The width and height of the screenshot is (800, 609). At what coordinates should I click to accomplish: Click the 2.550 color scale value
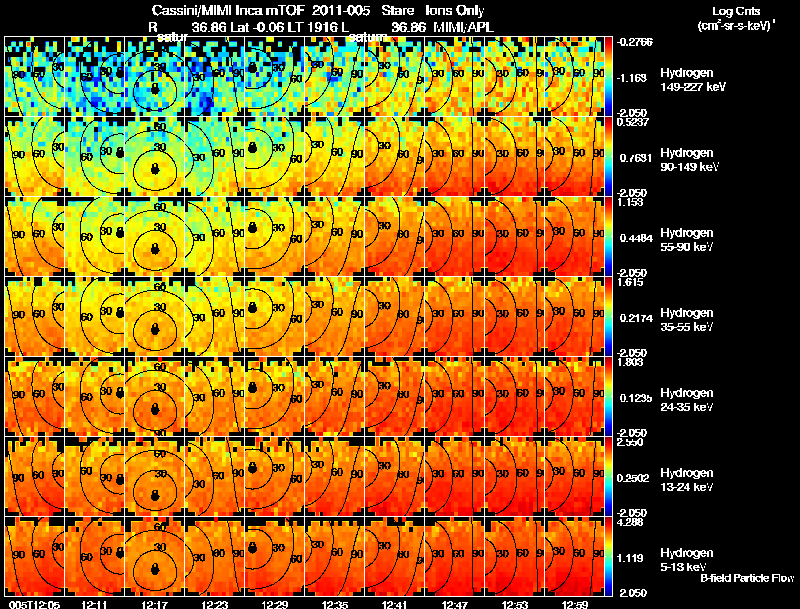click(x=630, y=442)
